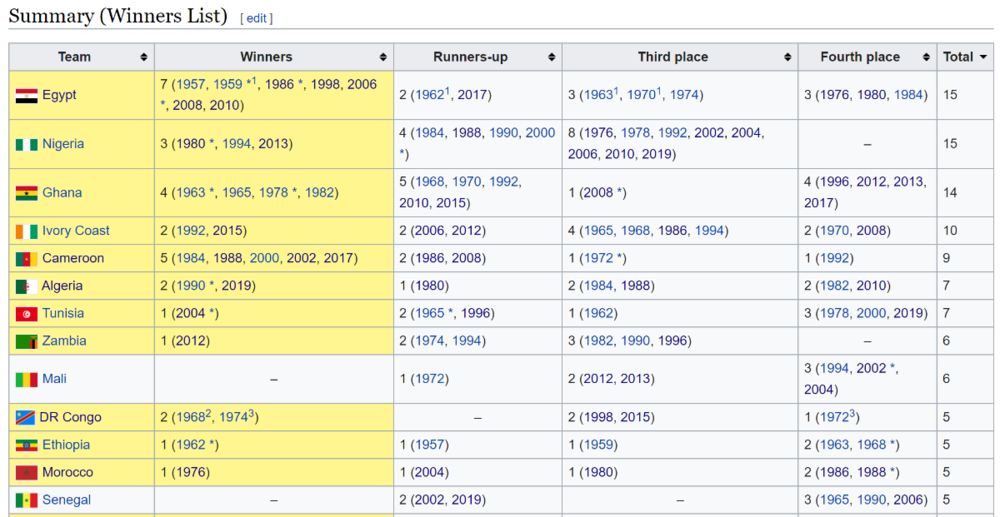Open Algeria's 2019 winners year link
This screenshot has width=1000, height=517.
pyautogui.click(x=236, y=286)
